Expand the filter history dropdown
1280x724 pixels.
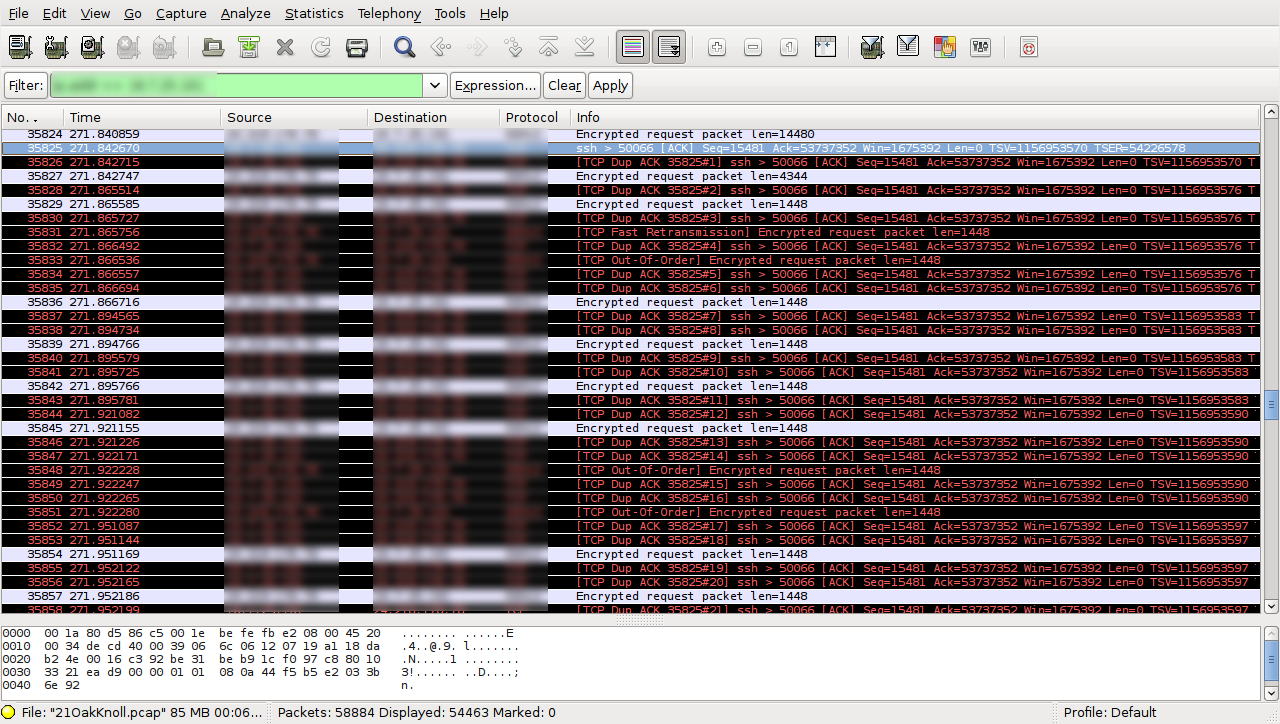(435, 86)
